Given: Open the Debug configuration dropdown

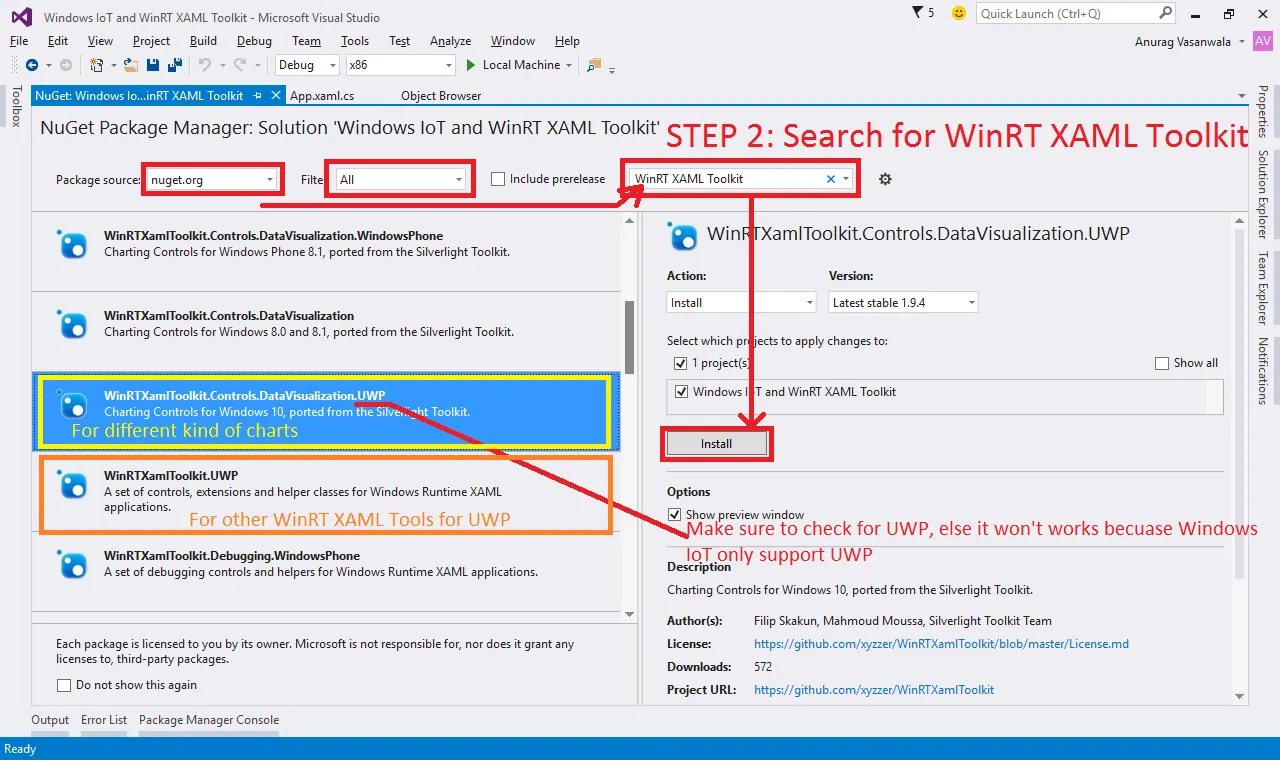Looking at the screenshot, I should 308,65.
